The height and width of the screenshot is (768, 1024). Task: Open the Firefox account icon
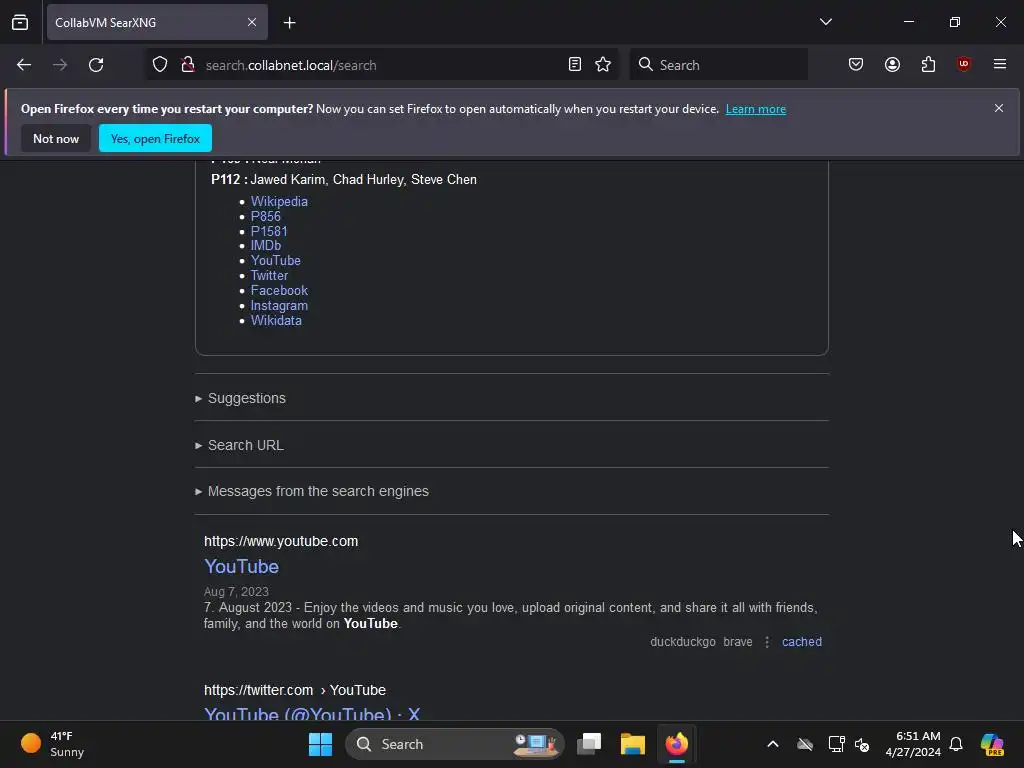[892, 65]
